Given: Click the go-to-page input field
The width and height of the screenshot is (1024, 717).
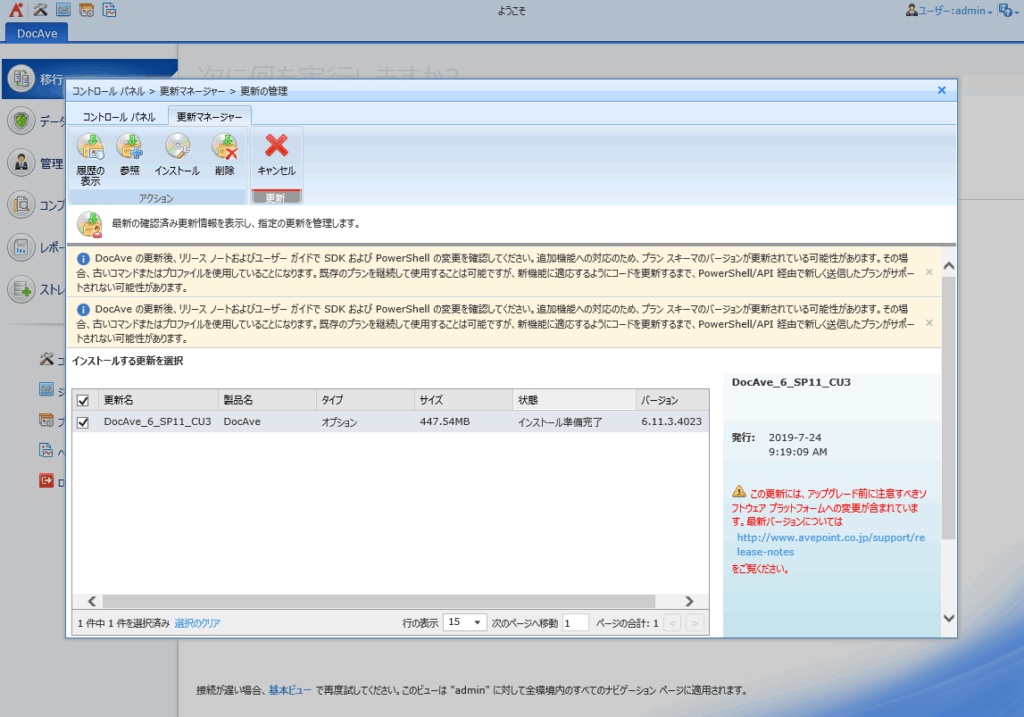Looking at the screenshot, I should point(575,623).
